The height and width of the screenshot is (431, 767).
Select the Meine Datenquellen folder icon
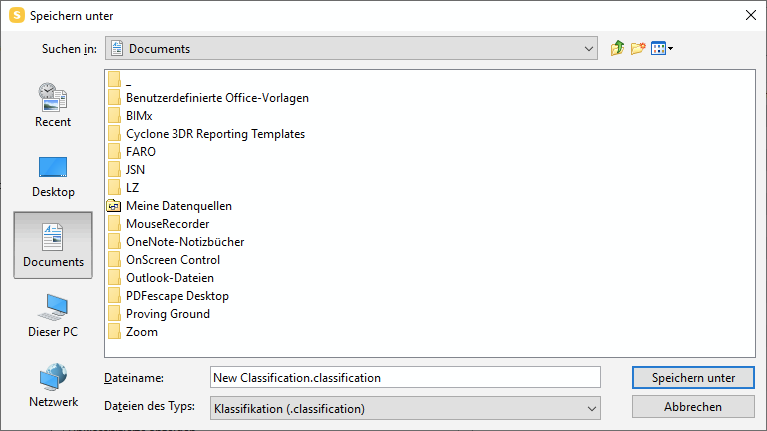click(114, 206)
